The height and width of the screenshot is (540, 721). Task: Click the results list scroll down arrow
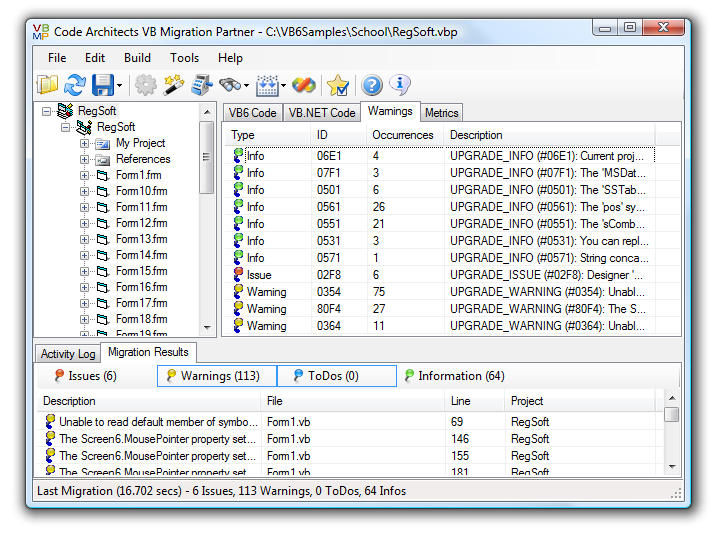(x=672, y=467)
